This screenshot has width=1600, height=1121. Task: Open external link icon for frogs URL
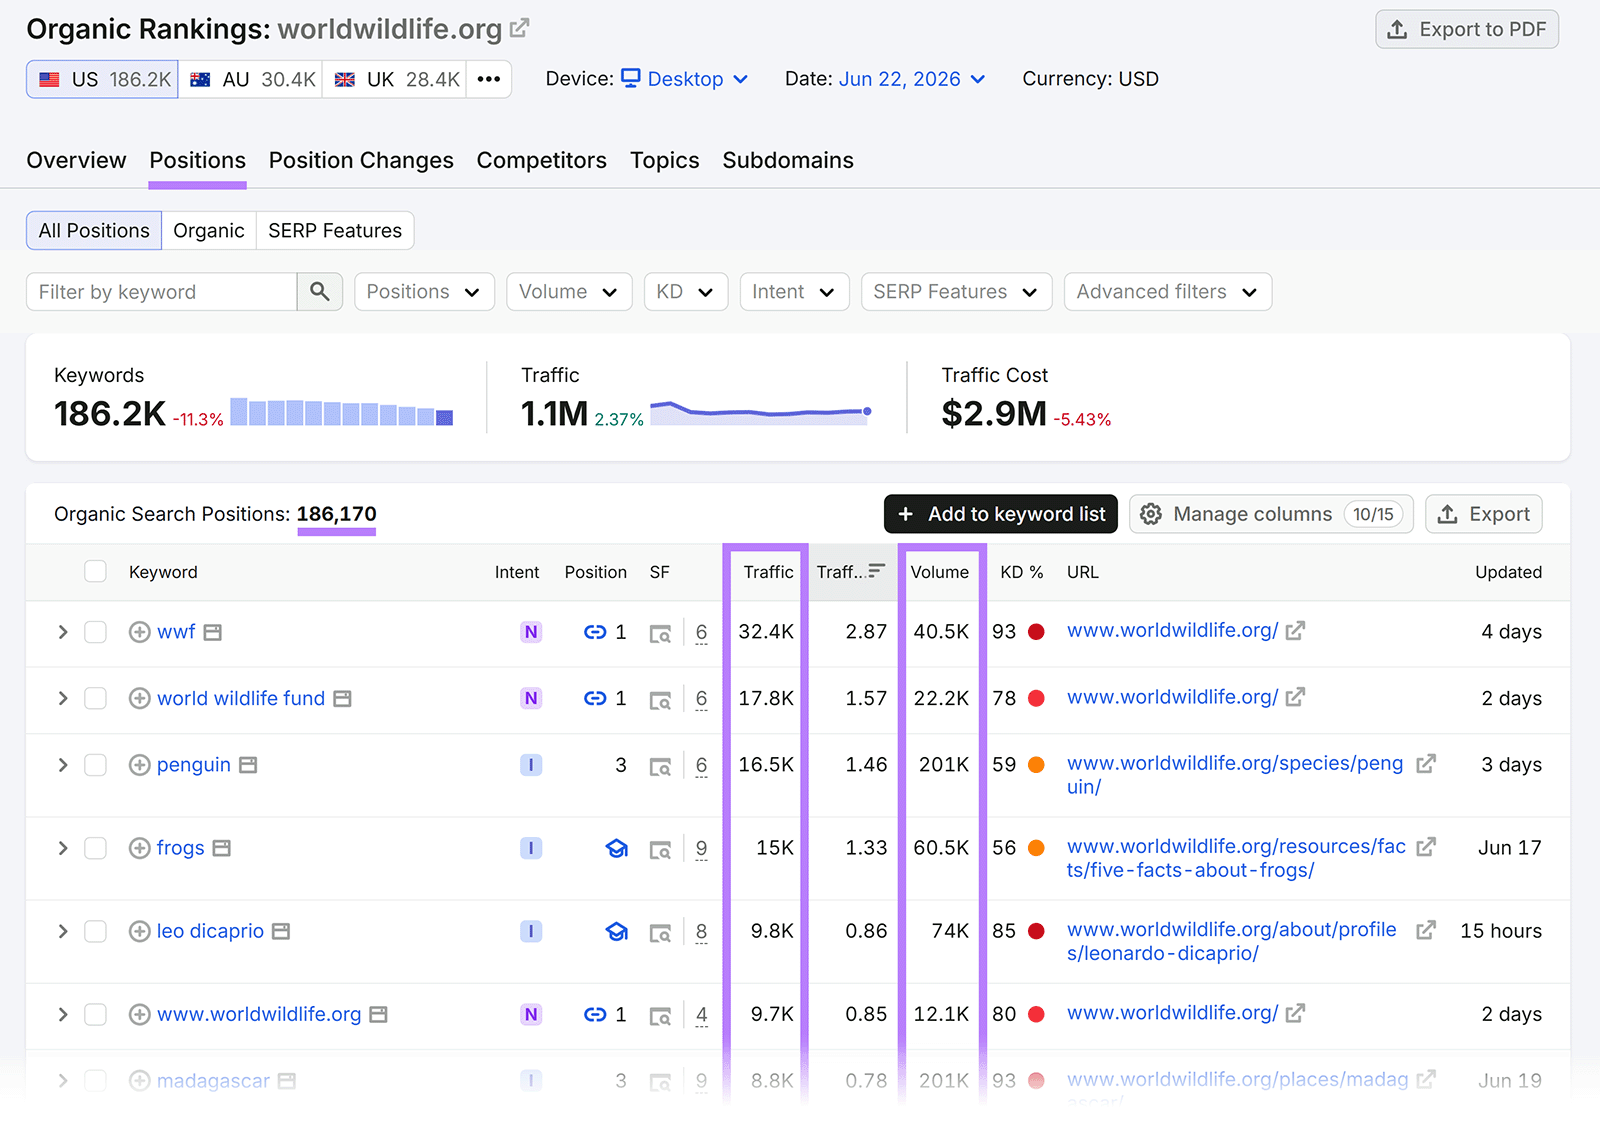(1426, 846)
